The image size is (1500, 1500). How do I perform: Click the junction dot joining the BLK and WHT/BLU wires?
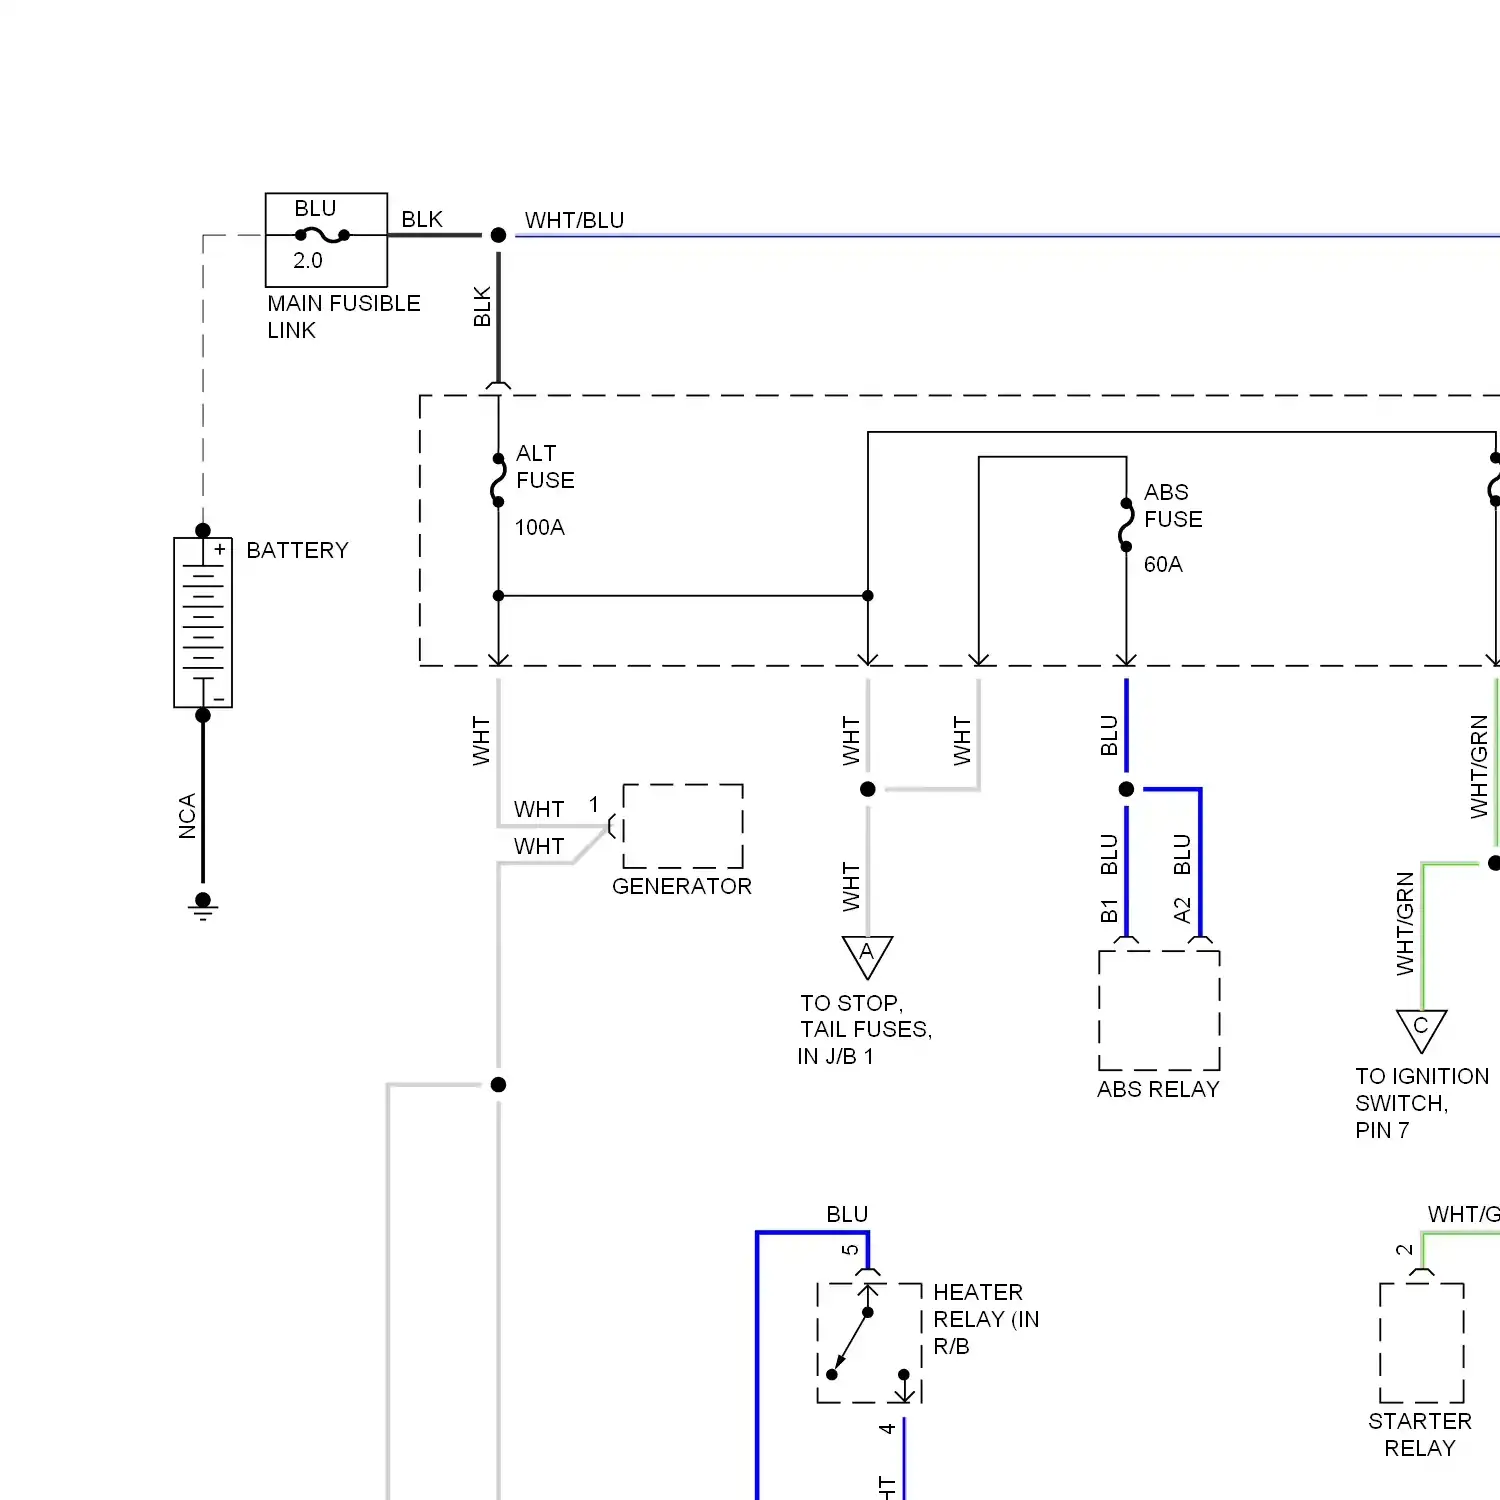pyautogui.click(x=498, y=235)
